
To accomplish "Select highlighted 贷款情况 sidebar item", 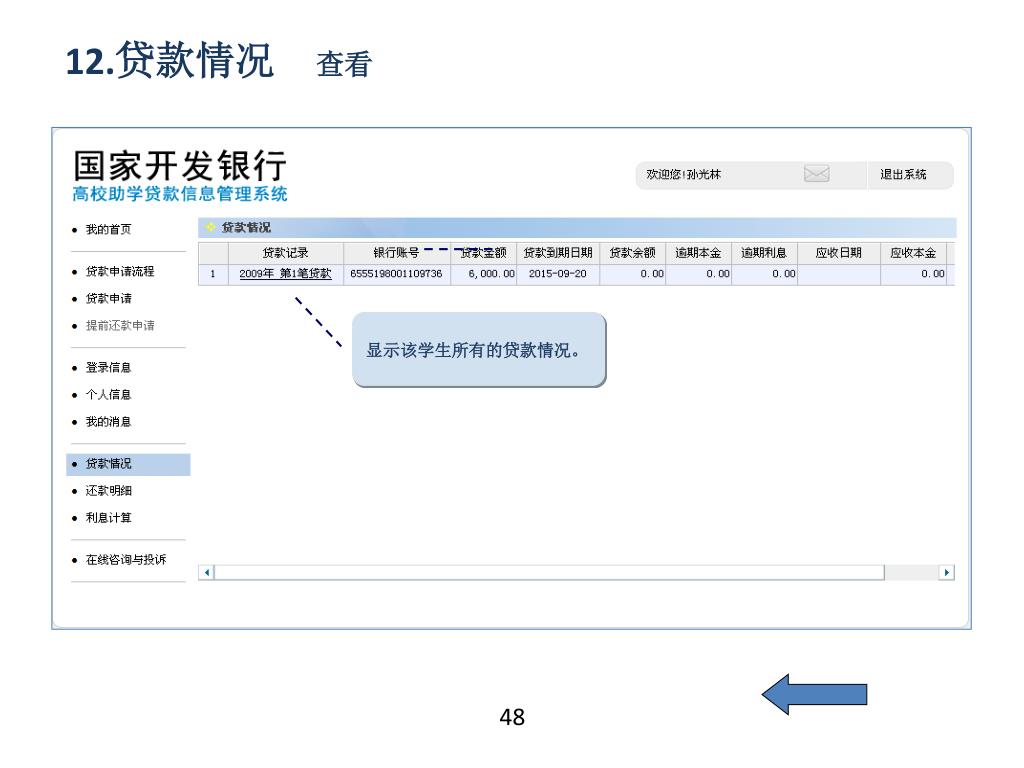I will pyautogui.click(x=129, y=464).
